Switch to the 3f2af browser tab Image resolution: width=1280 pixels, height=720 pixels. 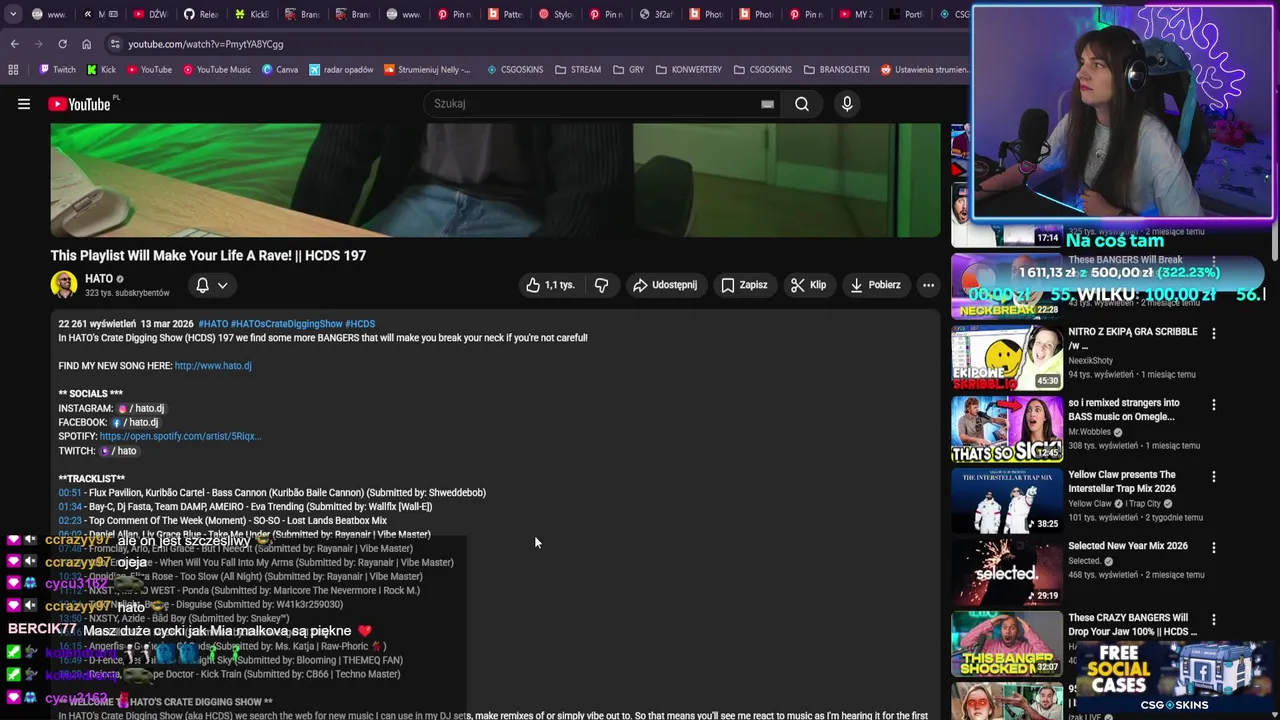click(657, 14)
